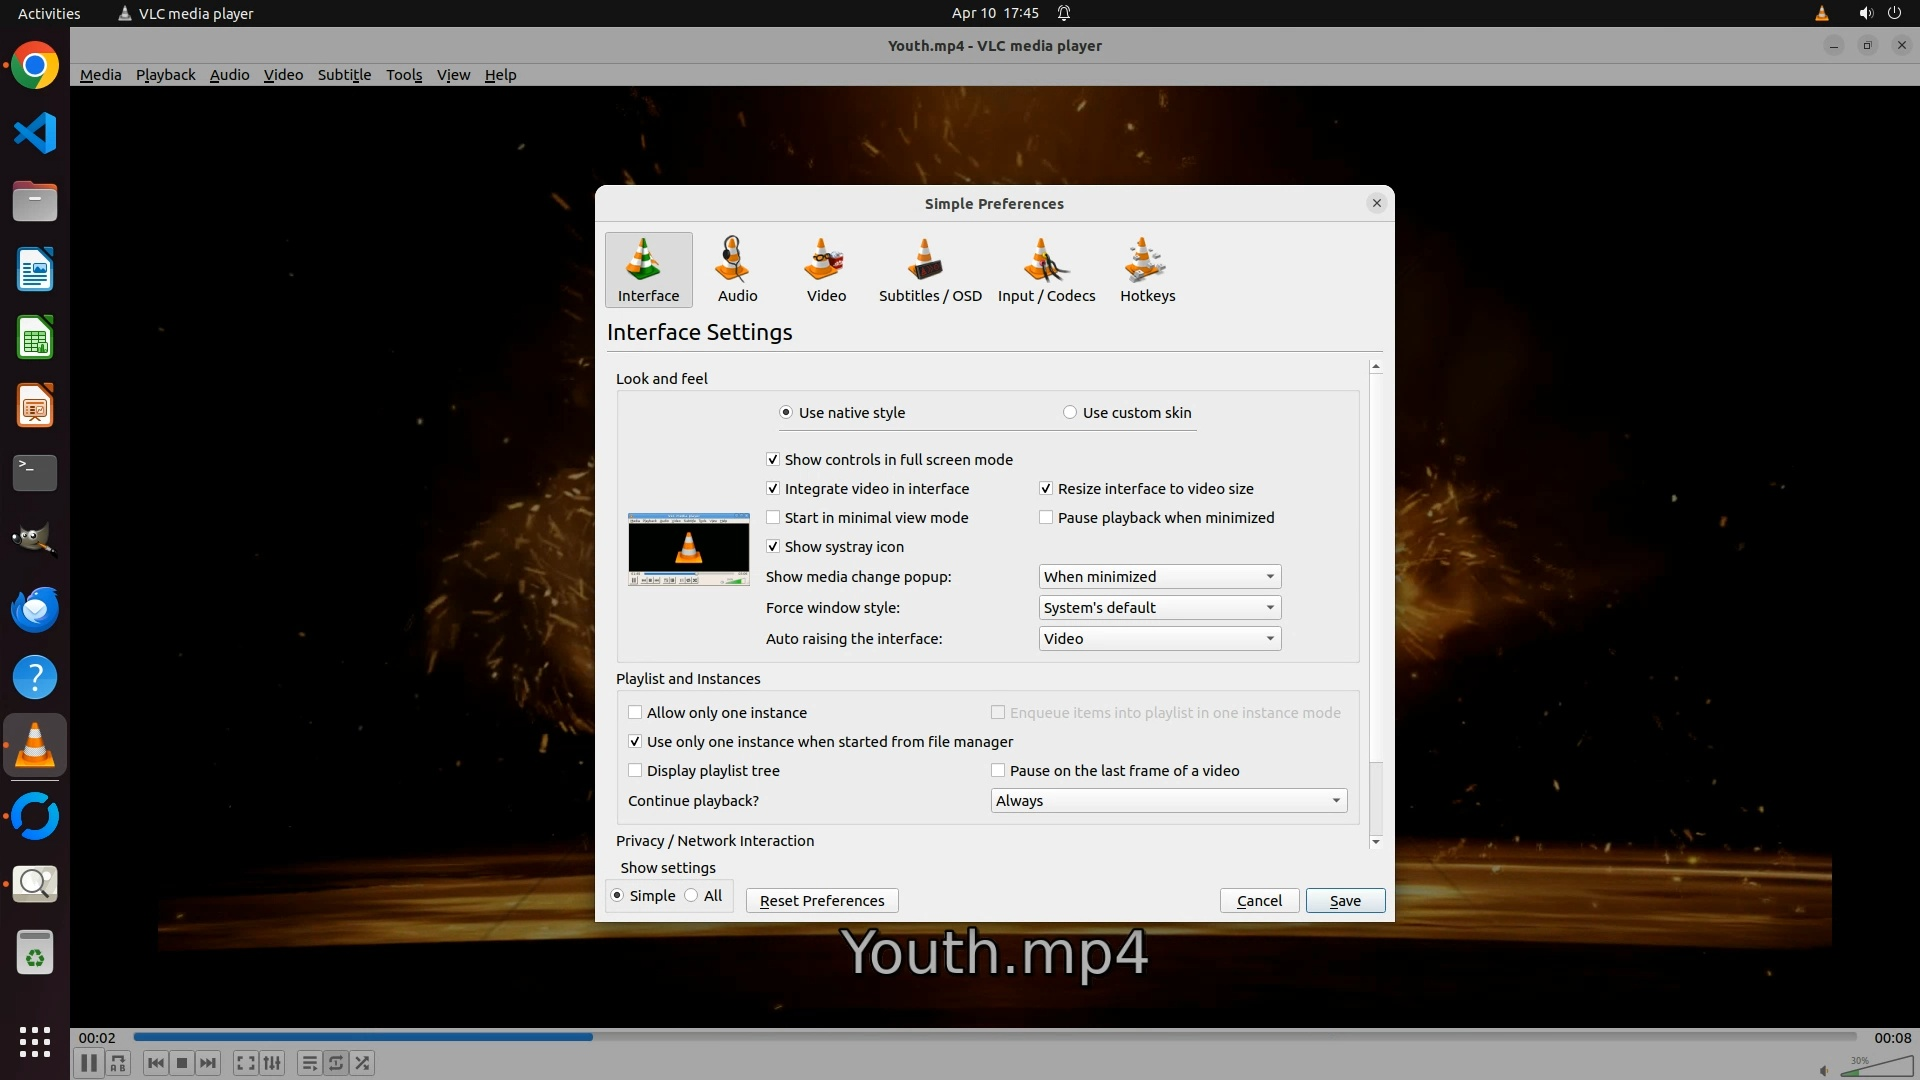The width and height of the screenshot is (1920, 1080).
Task: Open the Video preferences section
Action: point(826,269)
